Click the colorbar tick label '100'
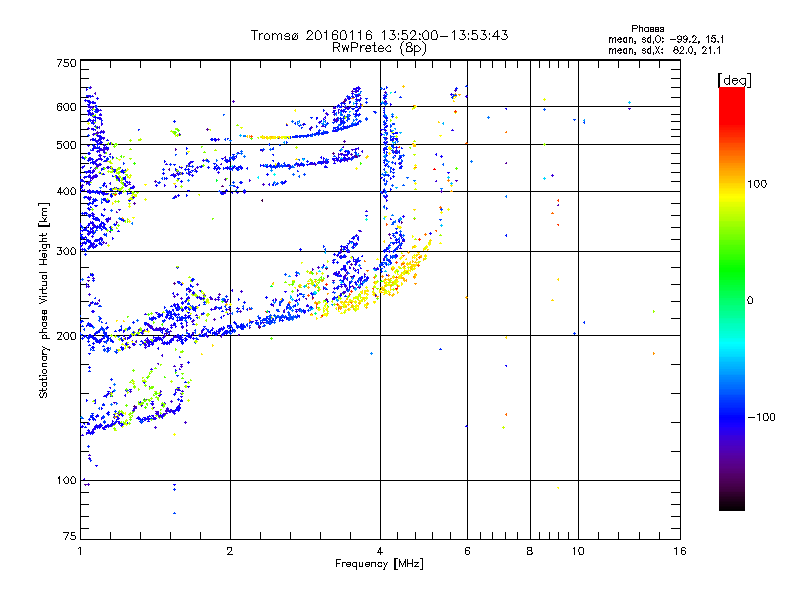This screenshot has height=600, width=800. click(x=757, y=184)
